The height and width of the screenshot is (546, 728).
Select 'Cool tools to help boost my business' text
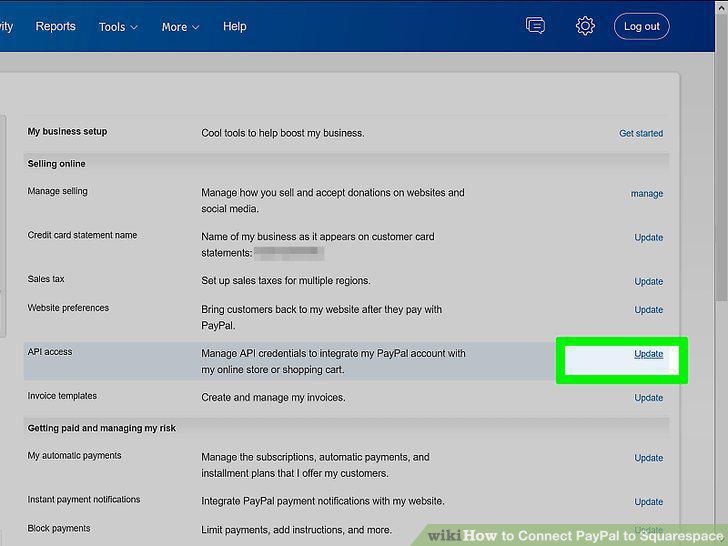pyautogui.click(x=282, y=133)
